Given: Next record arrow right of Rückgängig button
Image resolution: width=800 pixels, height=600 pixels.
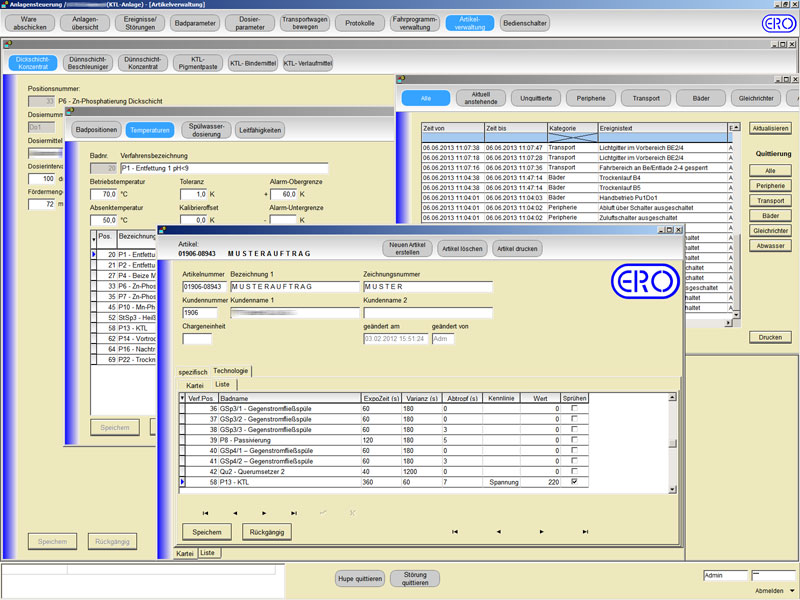Looking at the screenshot, I should click(x=542, y=532).
